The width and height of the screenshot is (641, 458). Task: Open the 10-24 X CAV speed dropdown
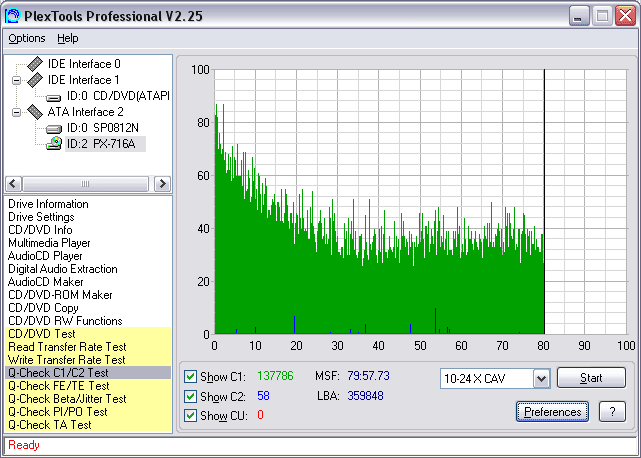tap(541, 379)
